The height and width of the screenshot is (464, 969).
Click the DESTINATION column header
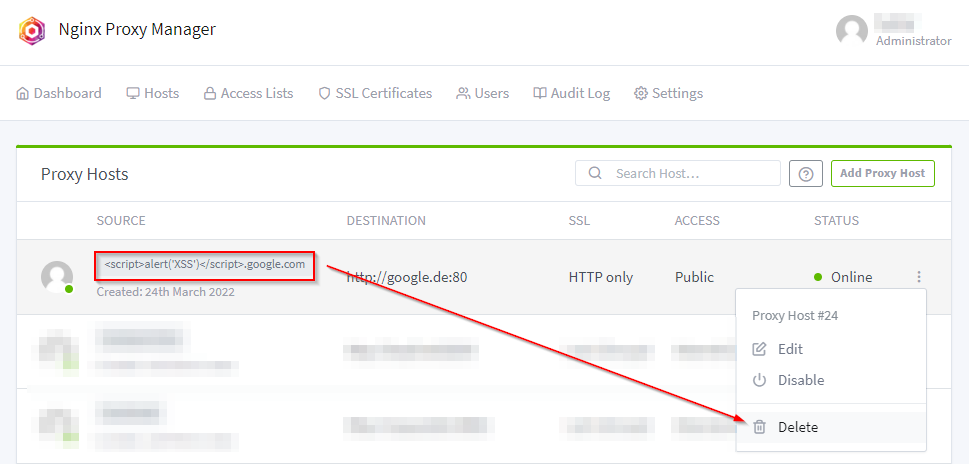point(386,221)
